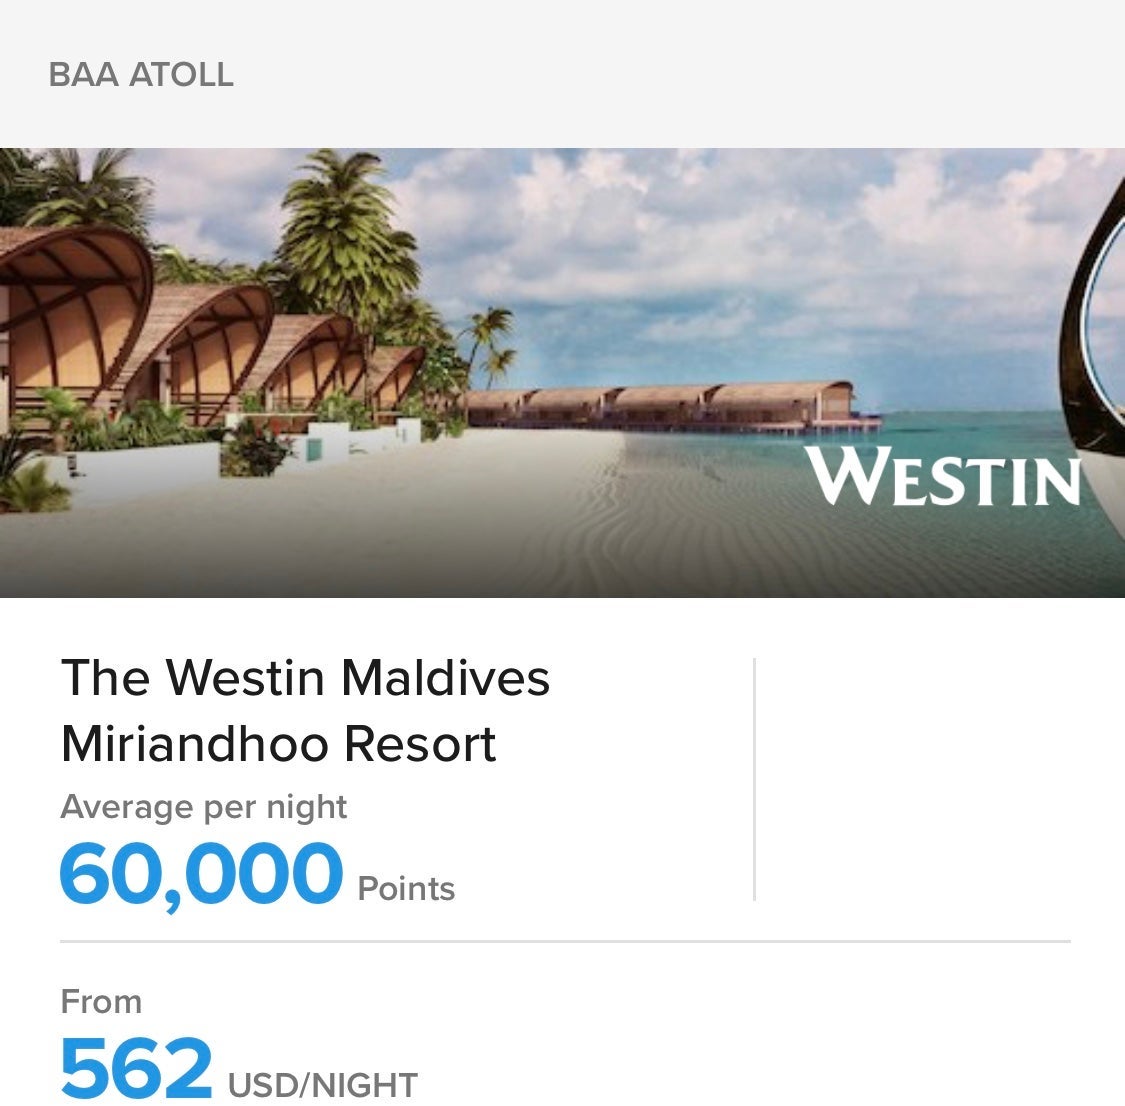Tap the USD/NIGHT unit label

323,1085
